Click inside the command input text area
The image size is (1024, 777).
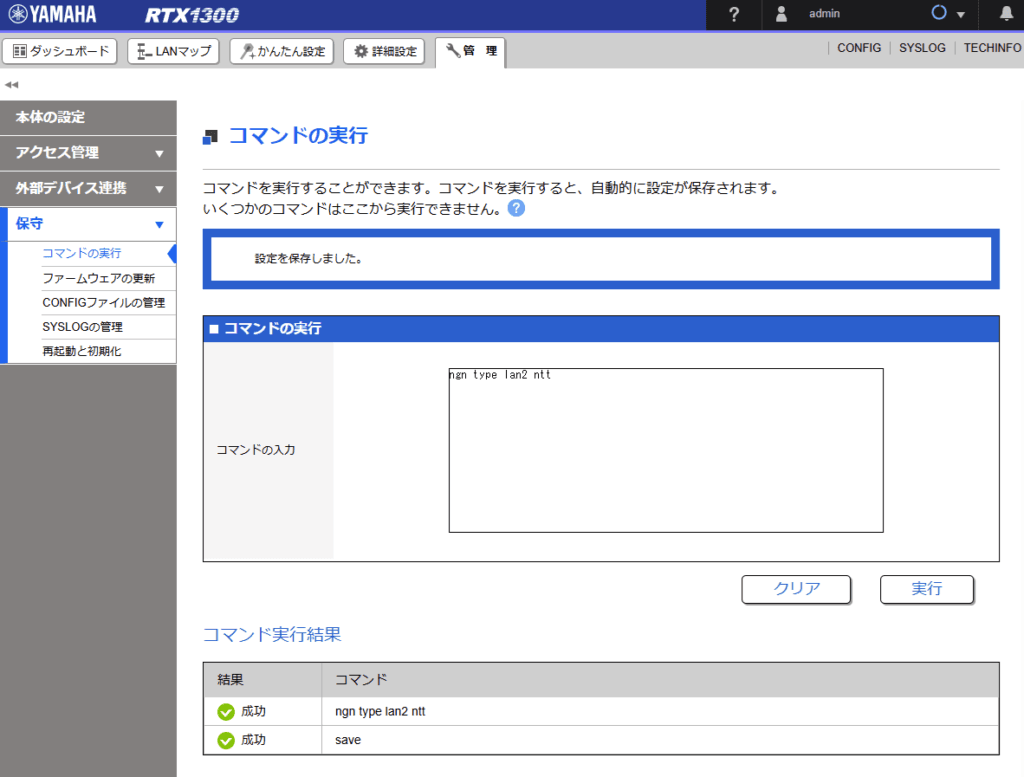tap(665, 450)
